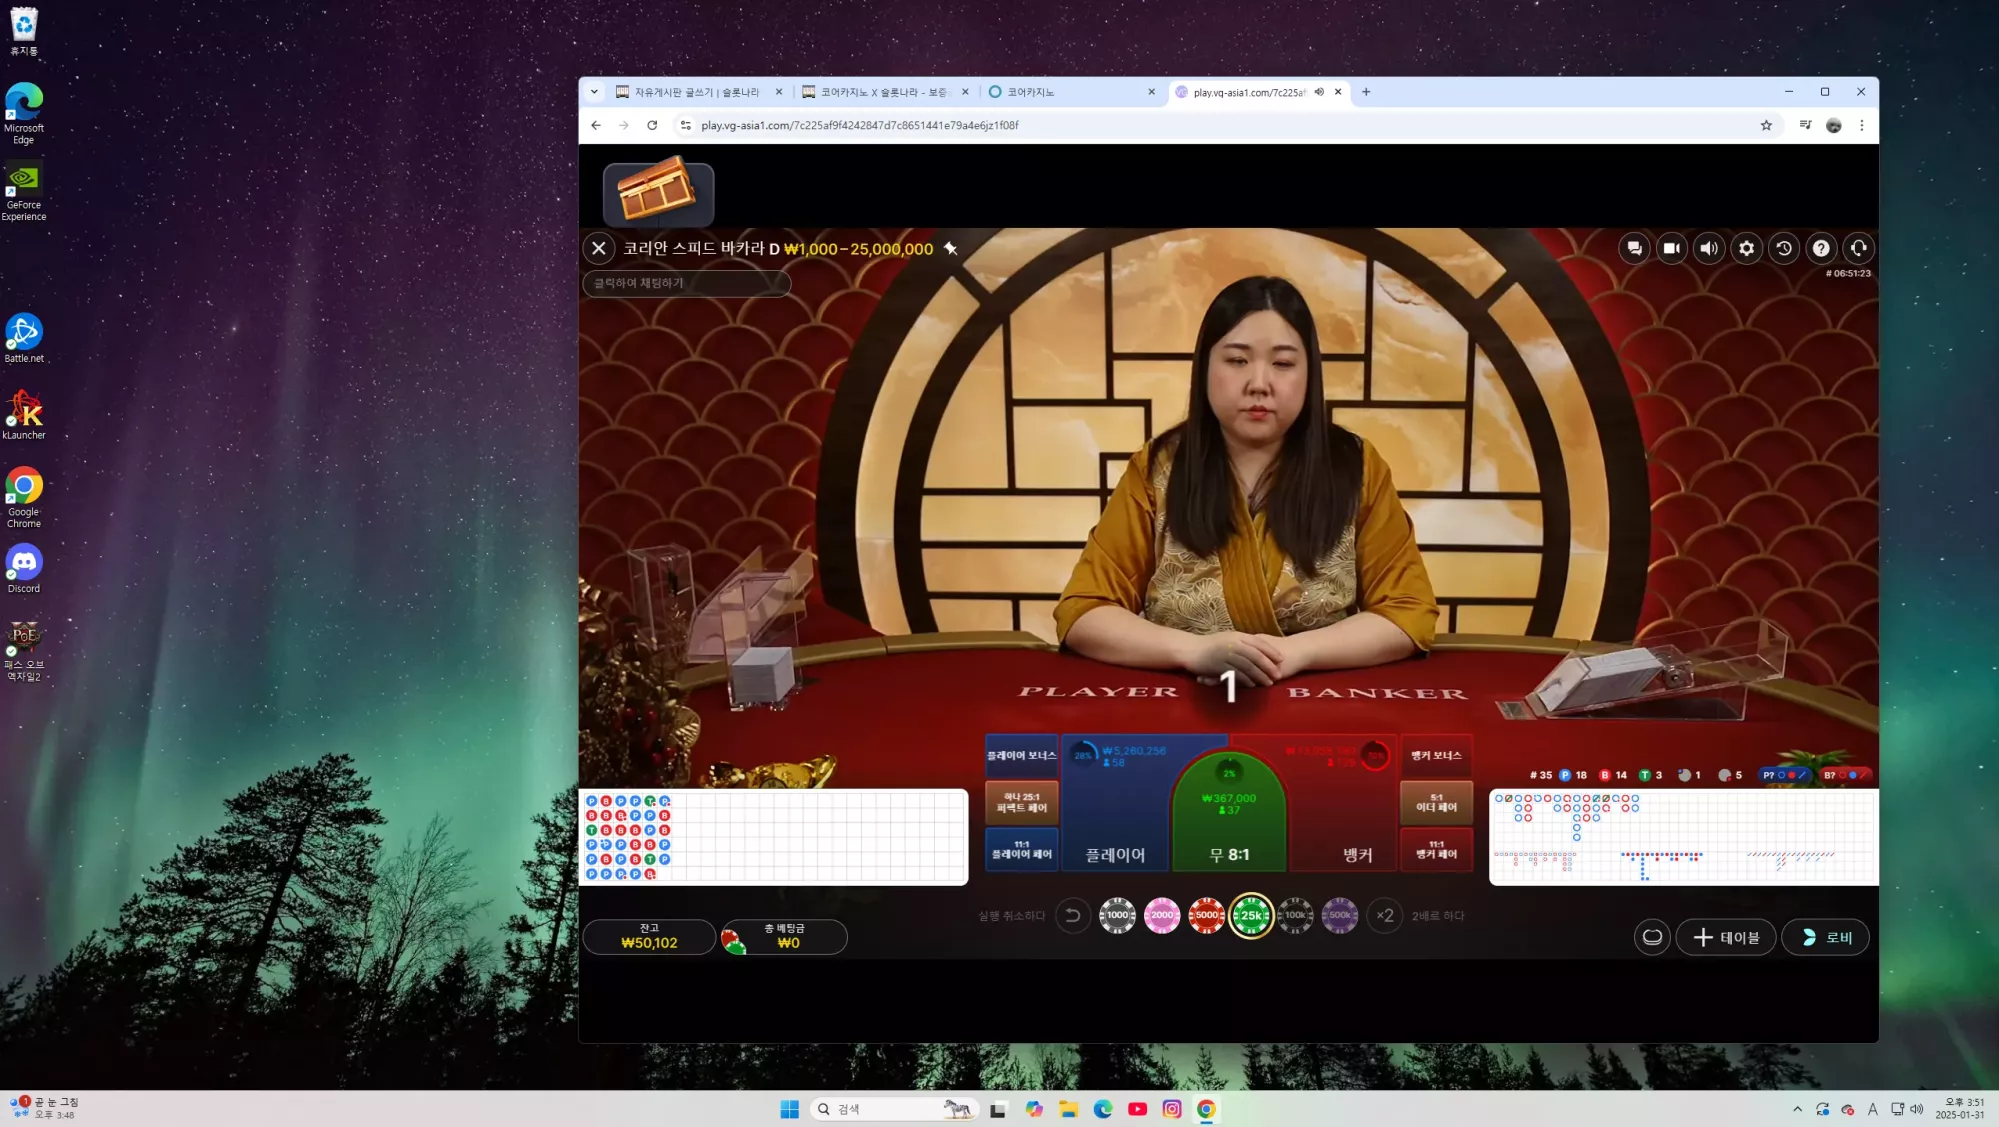The image size is (1999, 1127).
Task: Select the red 5000 chip
Action: click(1206, 915)
